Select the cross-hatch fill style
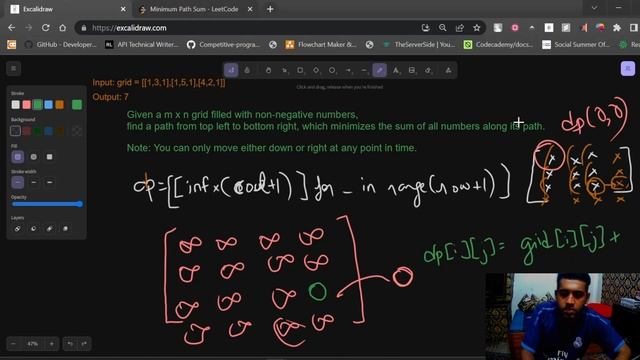 [33, 157]
